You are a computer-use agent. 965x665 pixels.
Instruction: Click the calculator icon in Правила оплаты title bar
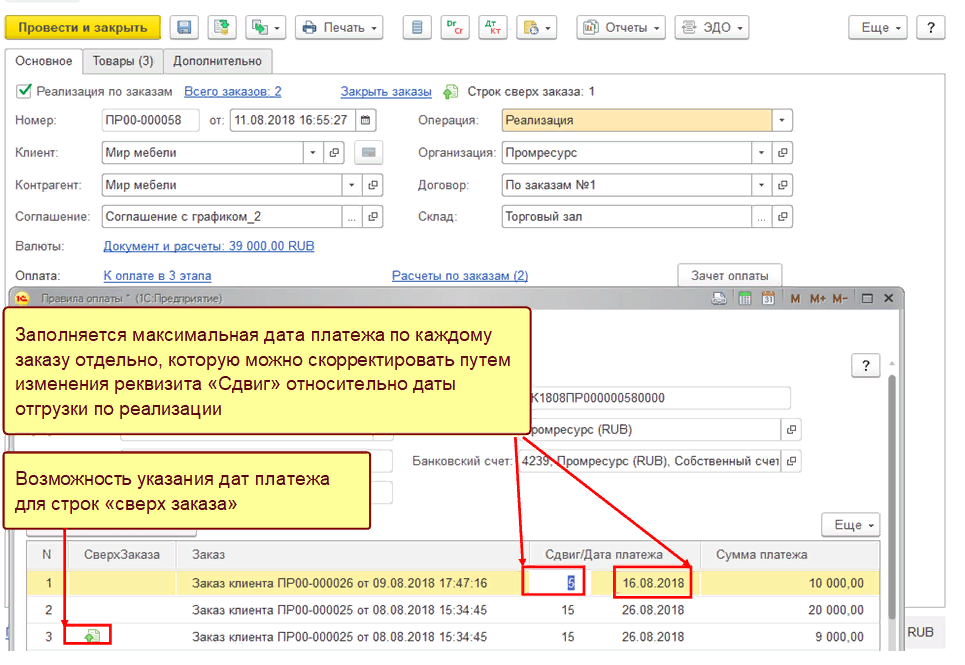pos(744,298)
